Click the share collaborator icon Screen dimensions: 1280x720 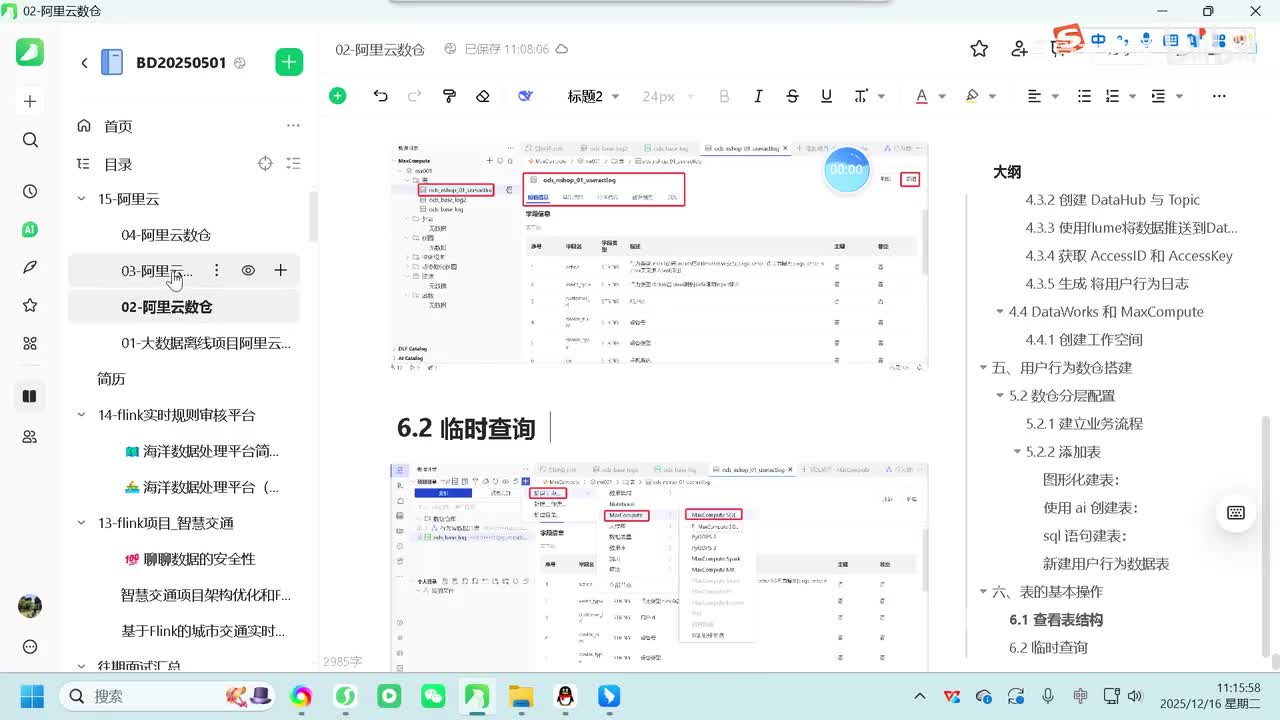pyautogui.click(x=1019, y=49)
